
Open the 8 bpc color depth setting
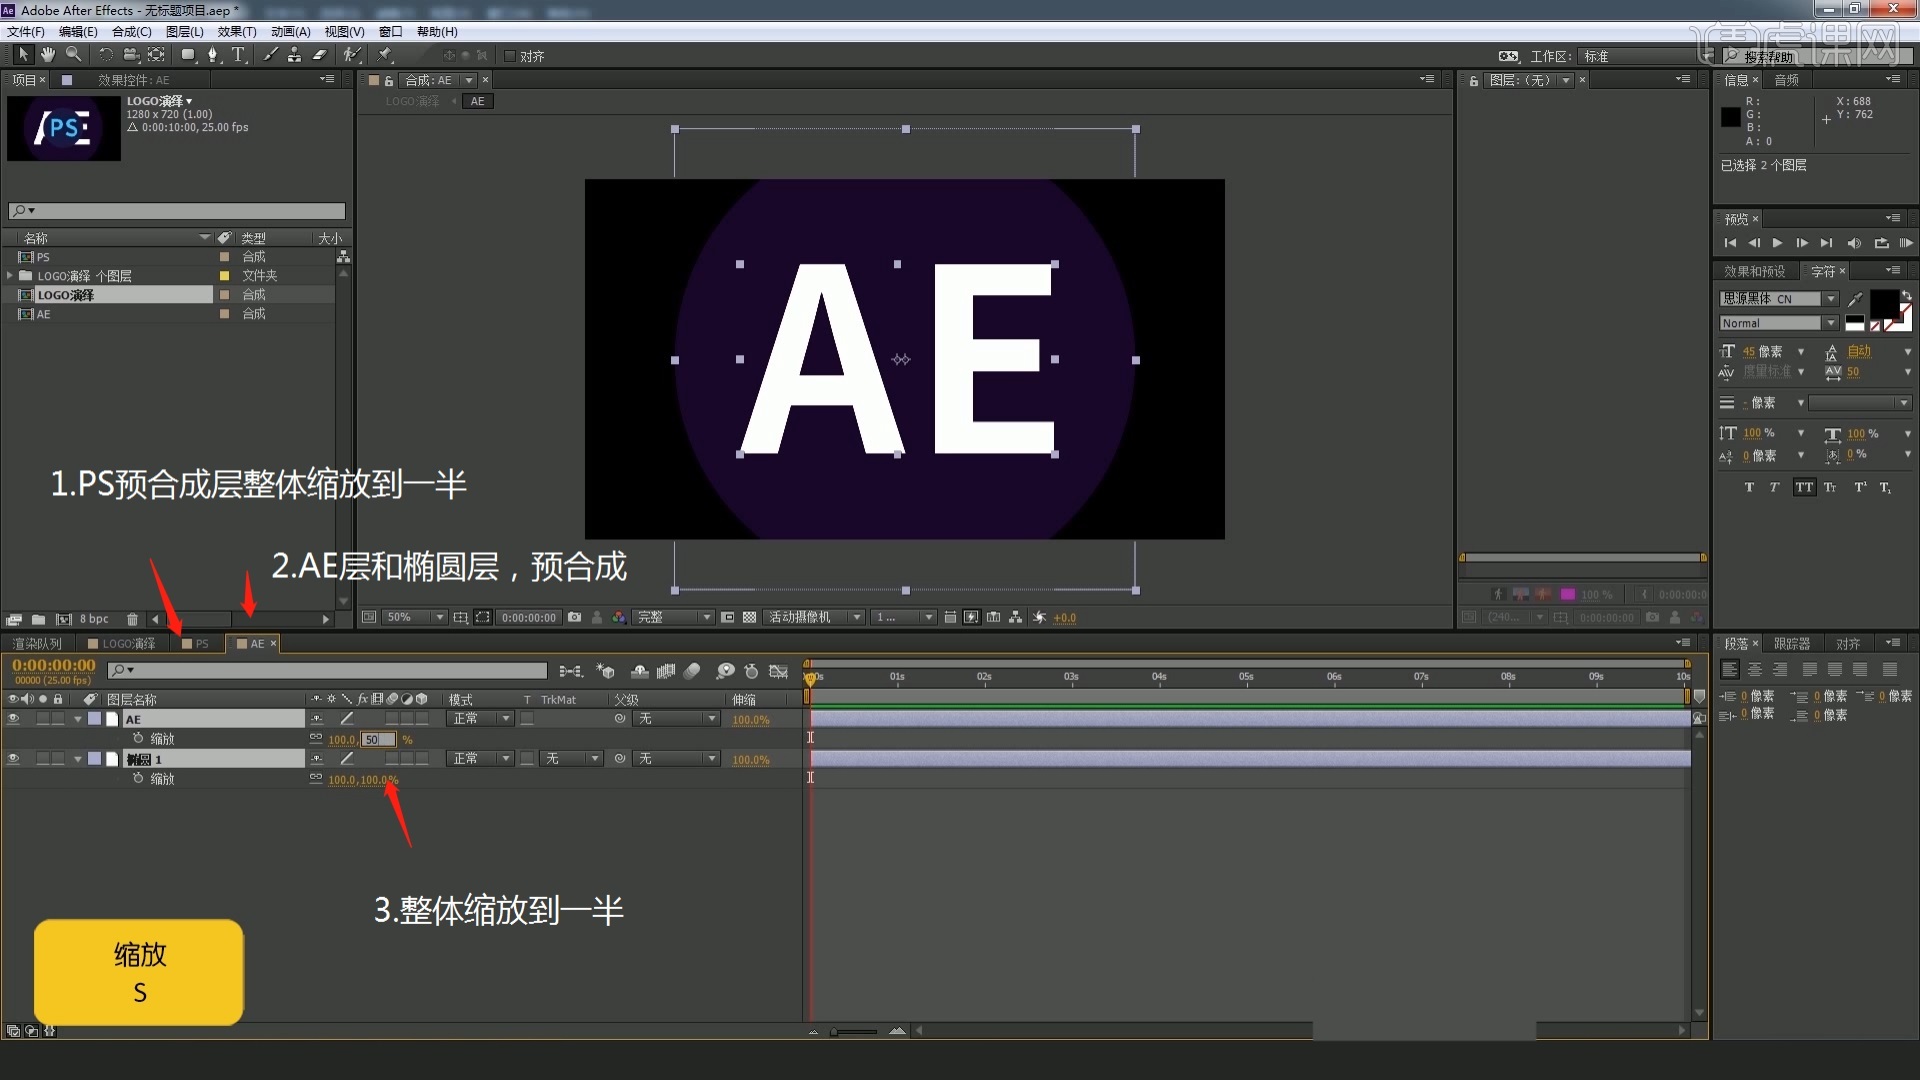[x=94, y=619]
